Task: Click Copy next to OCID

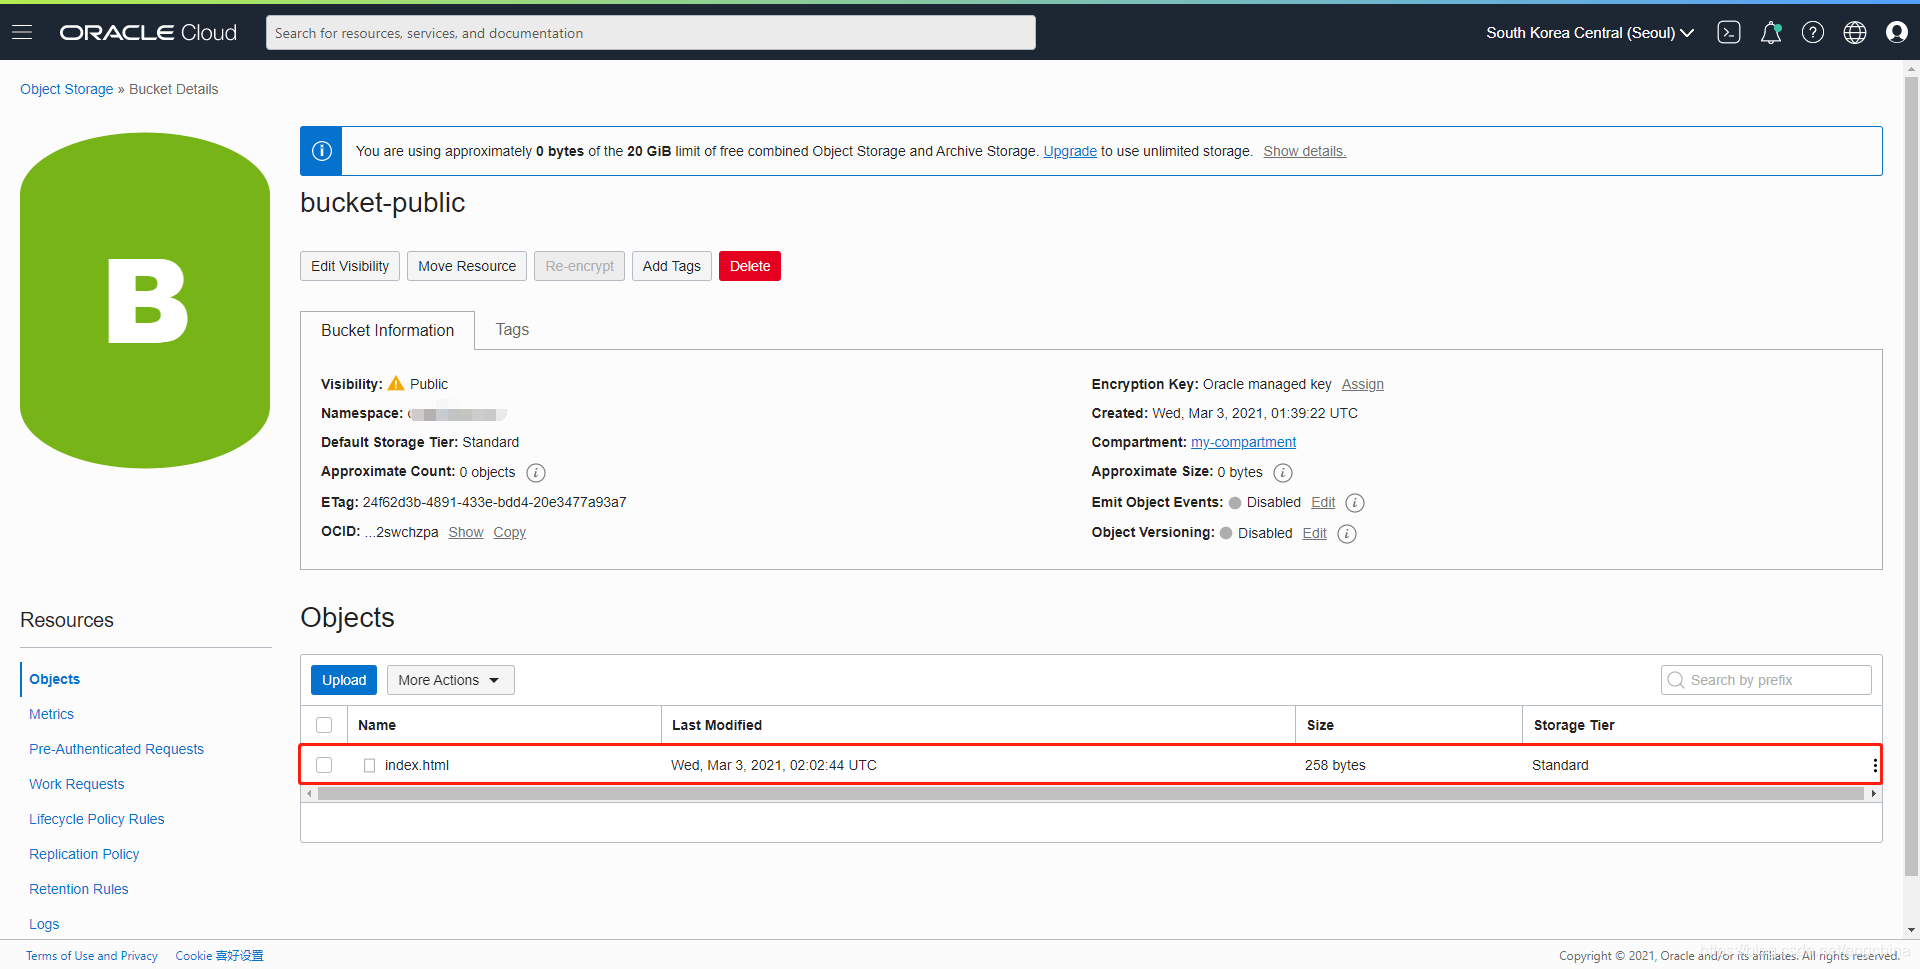Action: point(509,532)
